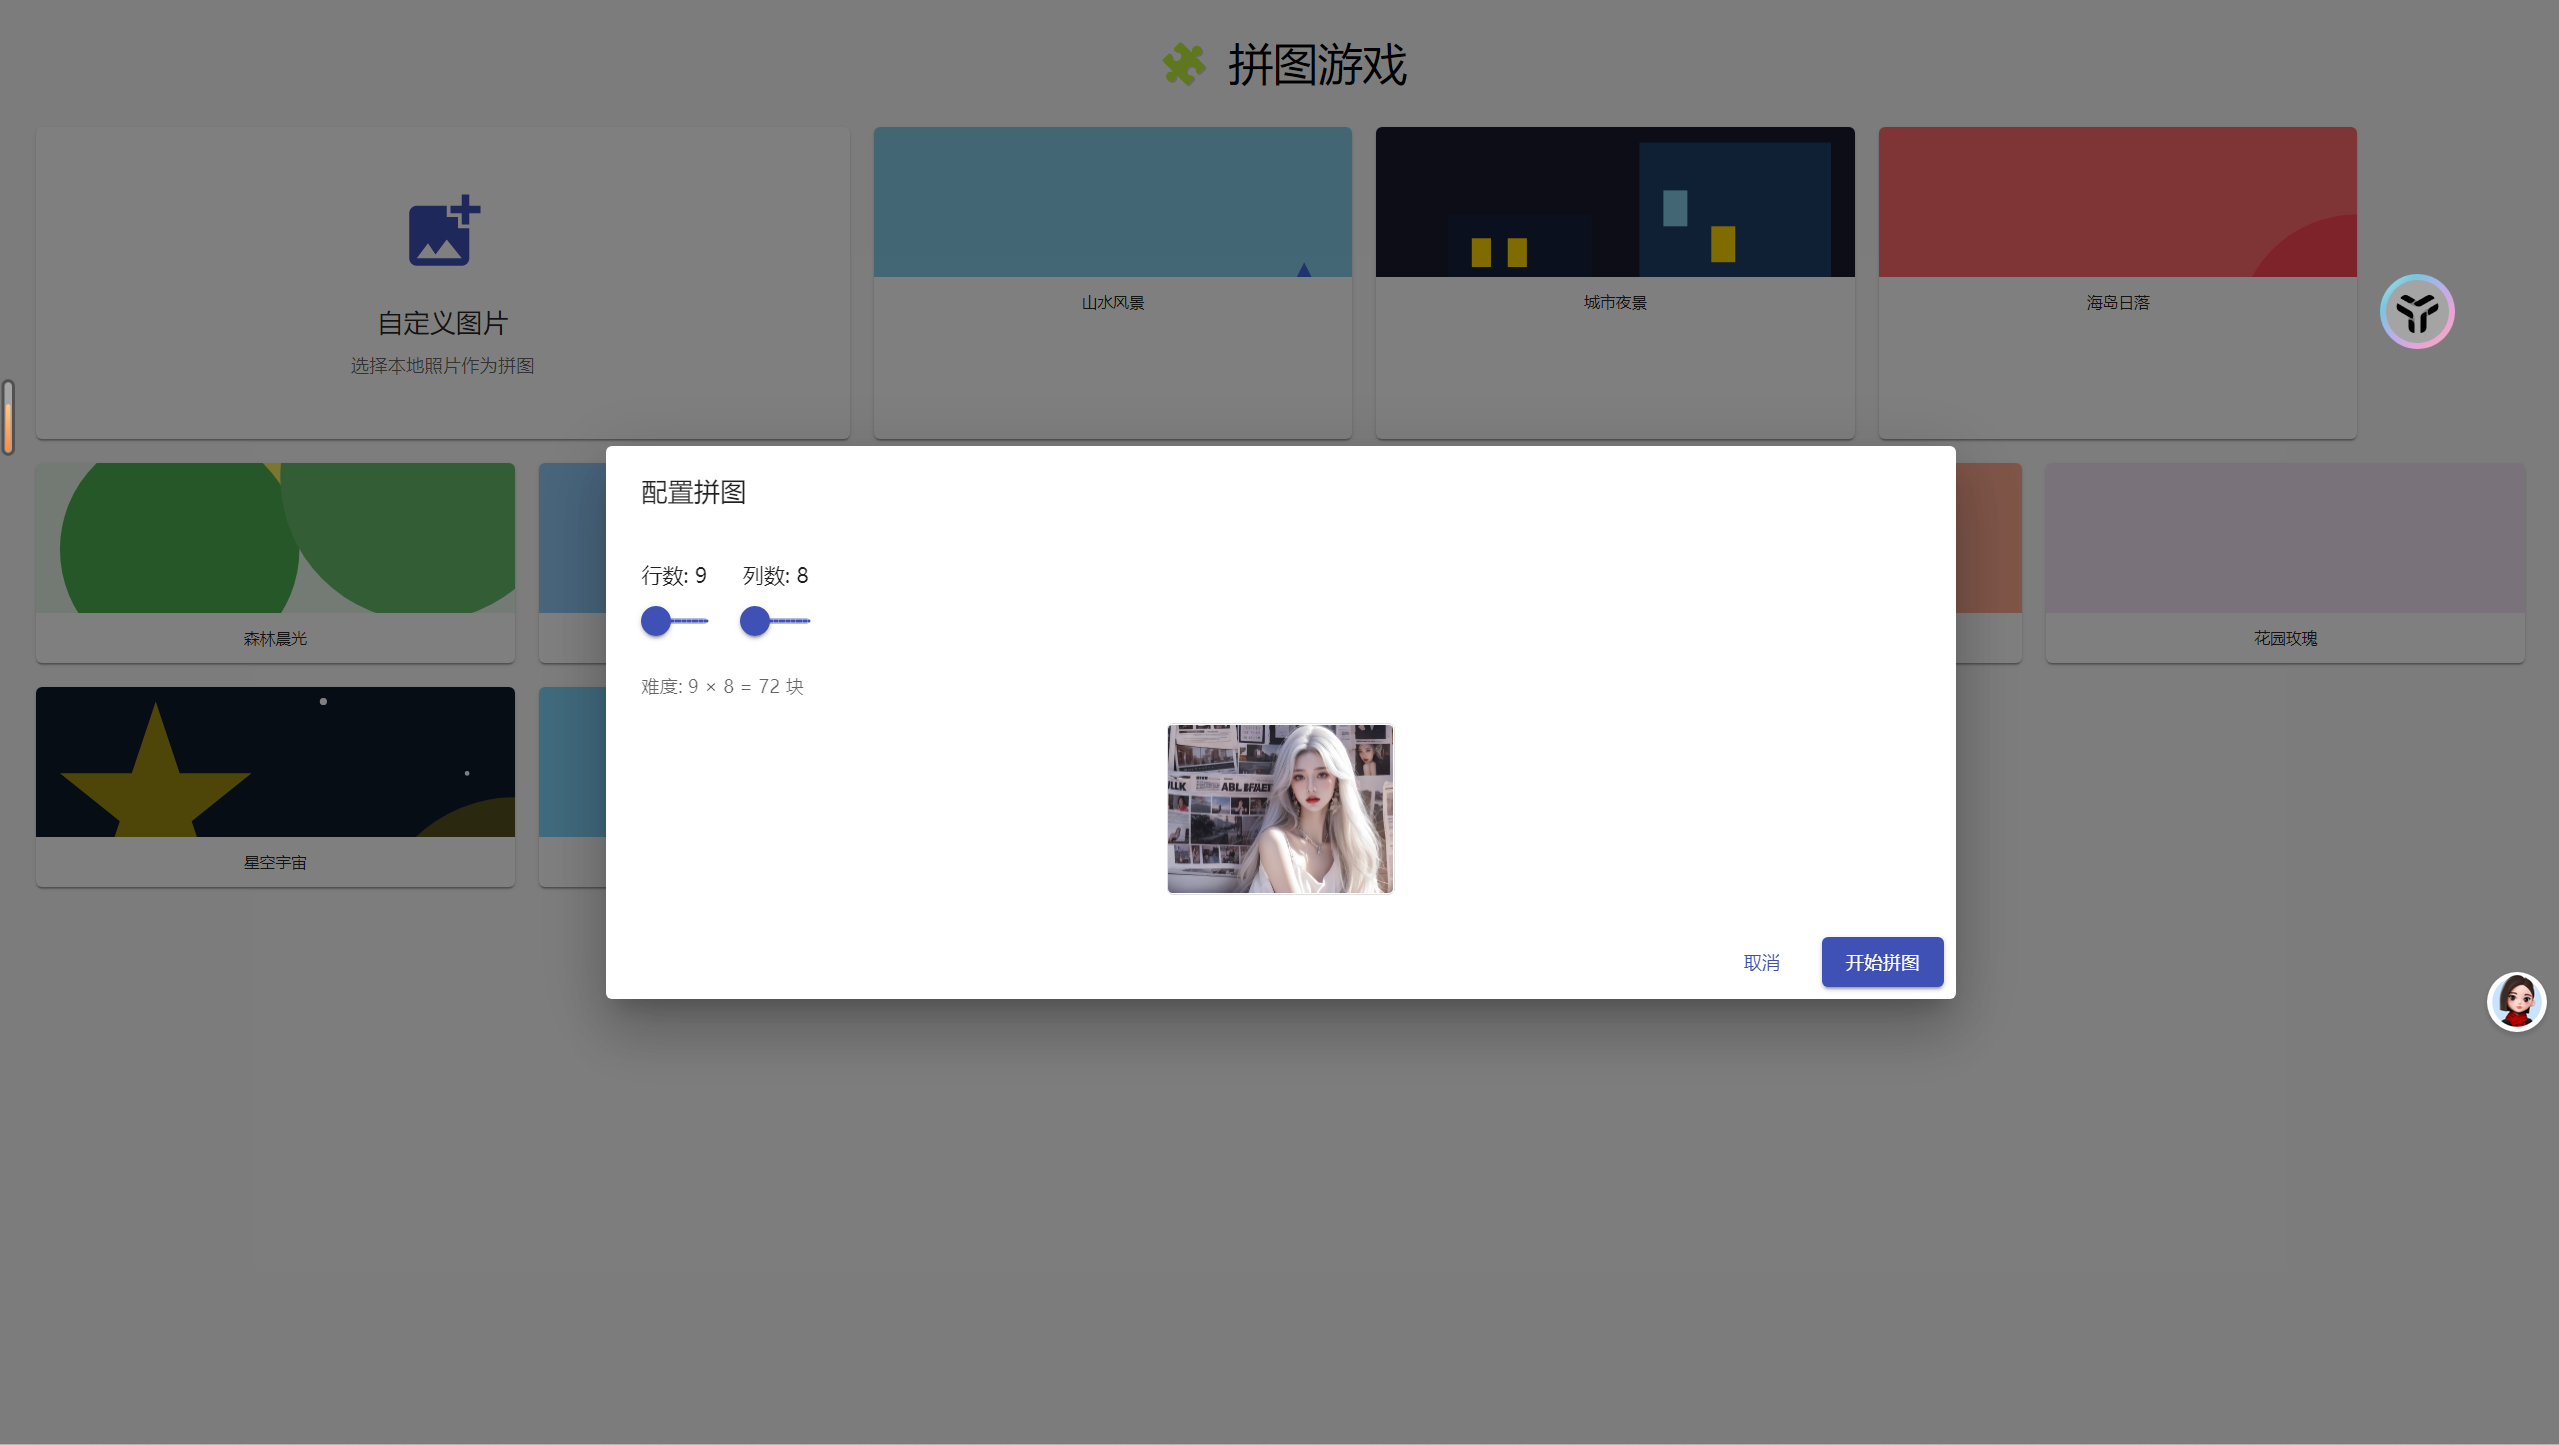
Task: Click the girl avatar icon
Action: [2515, 1001]
